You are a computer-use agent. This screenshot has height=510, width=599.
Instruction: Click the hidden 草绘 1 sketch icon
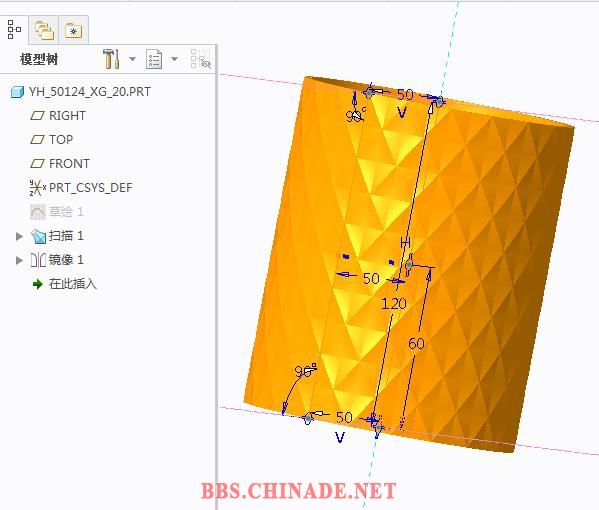coord(38,212)
